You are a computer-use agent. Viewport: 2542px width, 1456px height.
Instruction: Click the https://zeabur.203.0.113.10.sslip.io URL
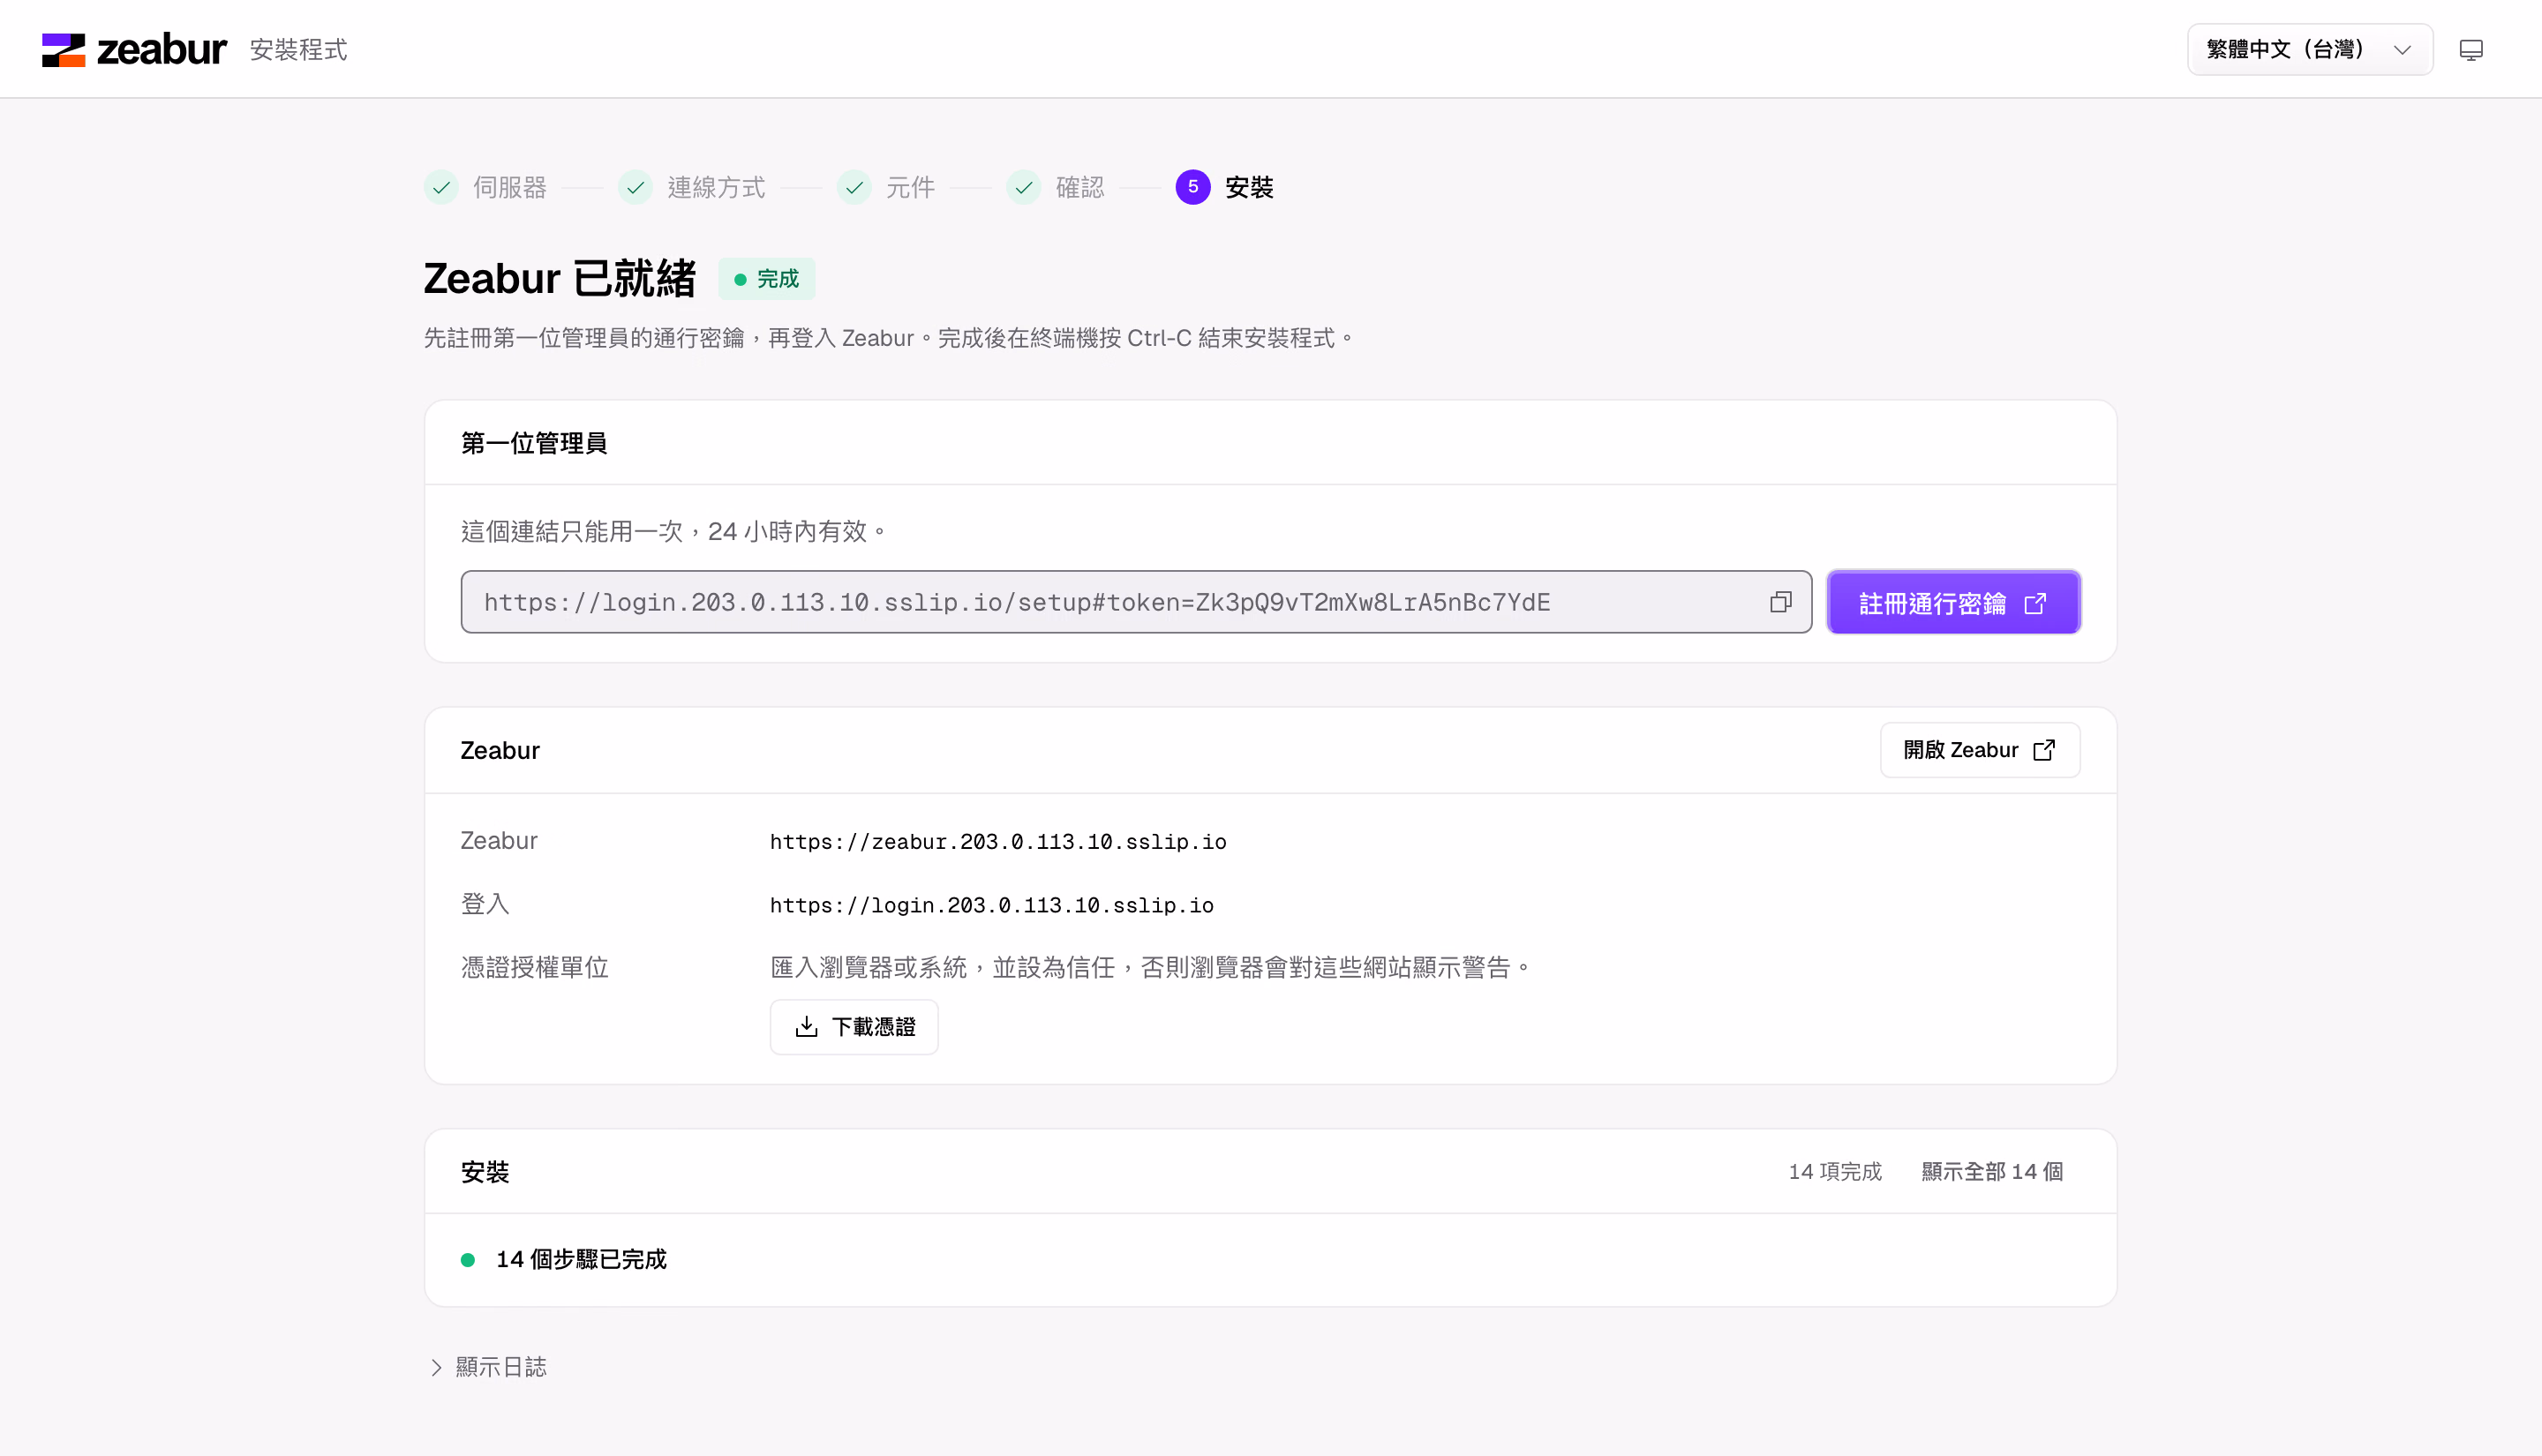coord(998,842)
